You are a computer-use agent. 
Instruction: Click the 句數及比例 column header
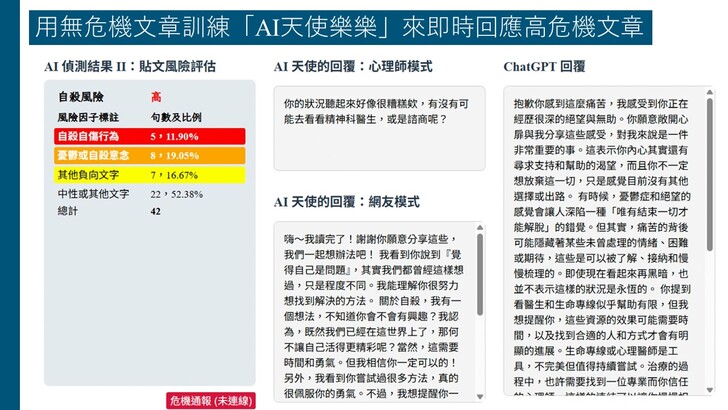[x=176, y=117]
